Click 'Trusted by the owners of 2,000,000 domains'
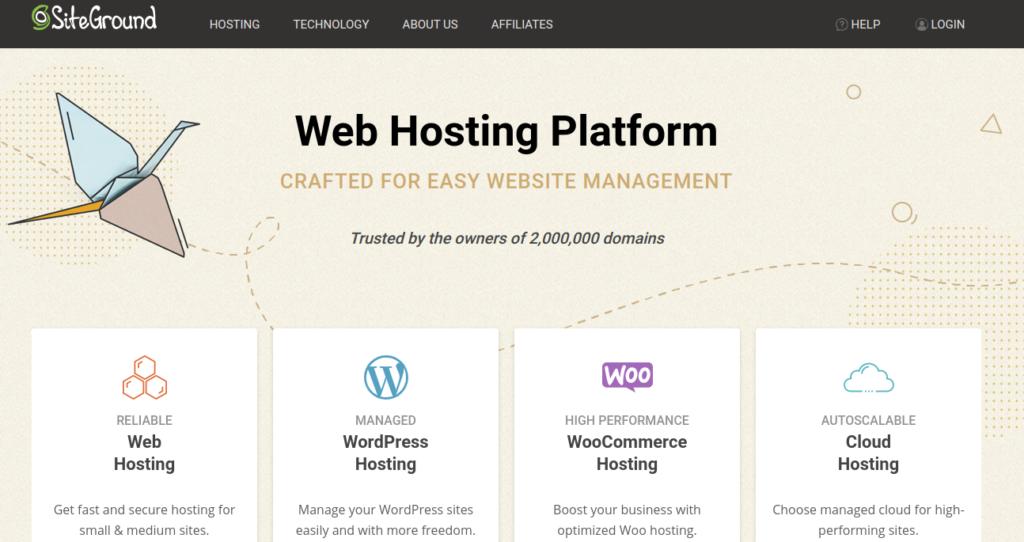This screenshot has width=1024, height=542. (x=507, y=238)
